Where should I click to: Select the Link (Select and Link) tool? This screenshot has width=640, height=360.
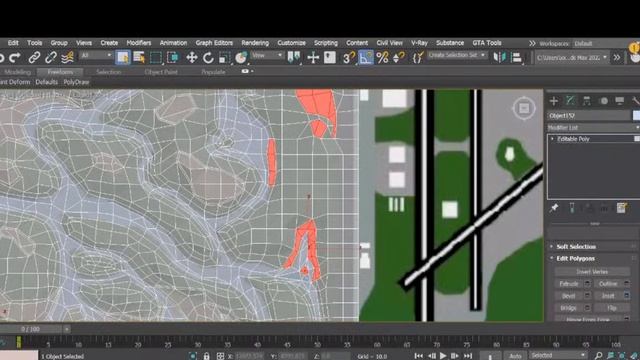click(x=34, y=58)
